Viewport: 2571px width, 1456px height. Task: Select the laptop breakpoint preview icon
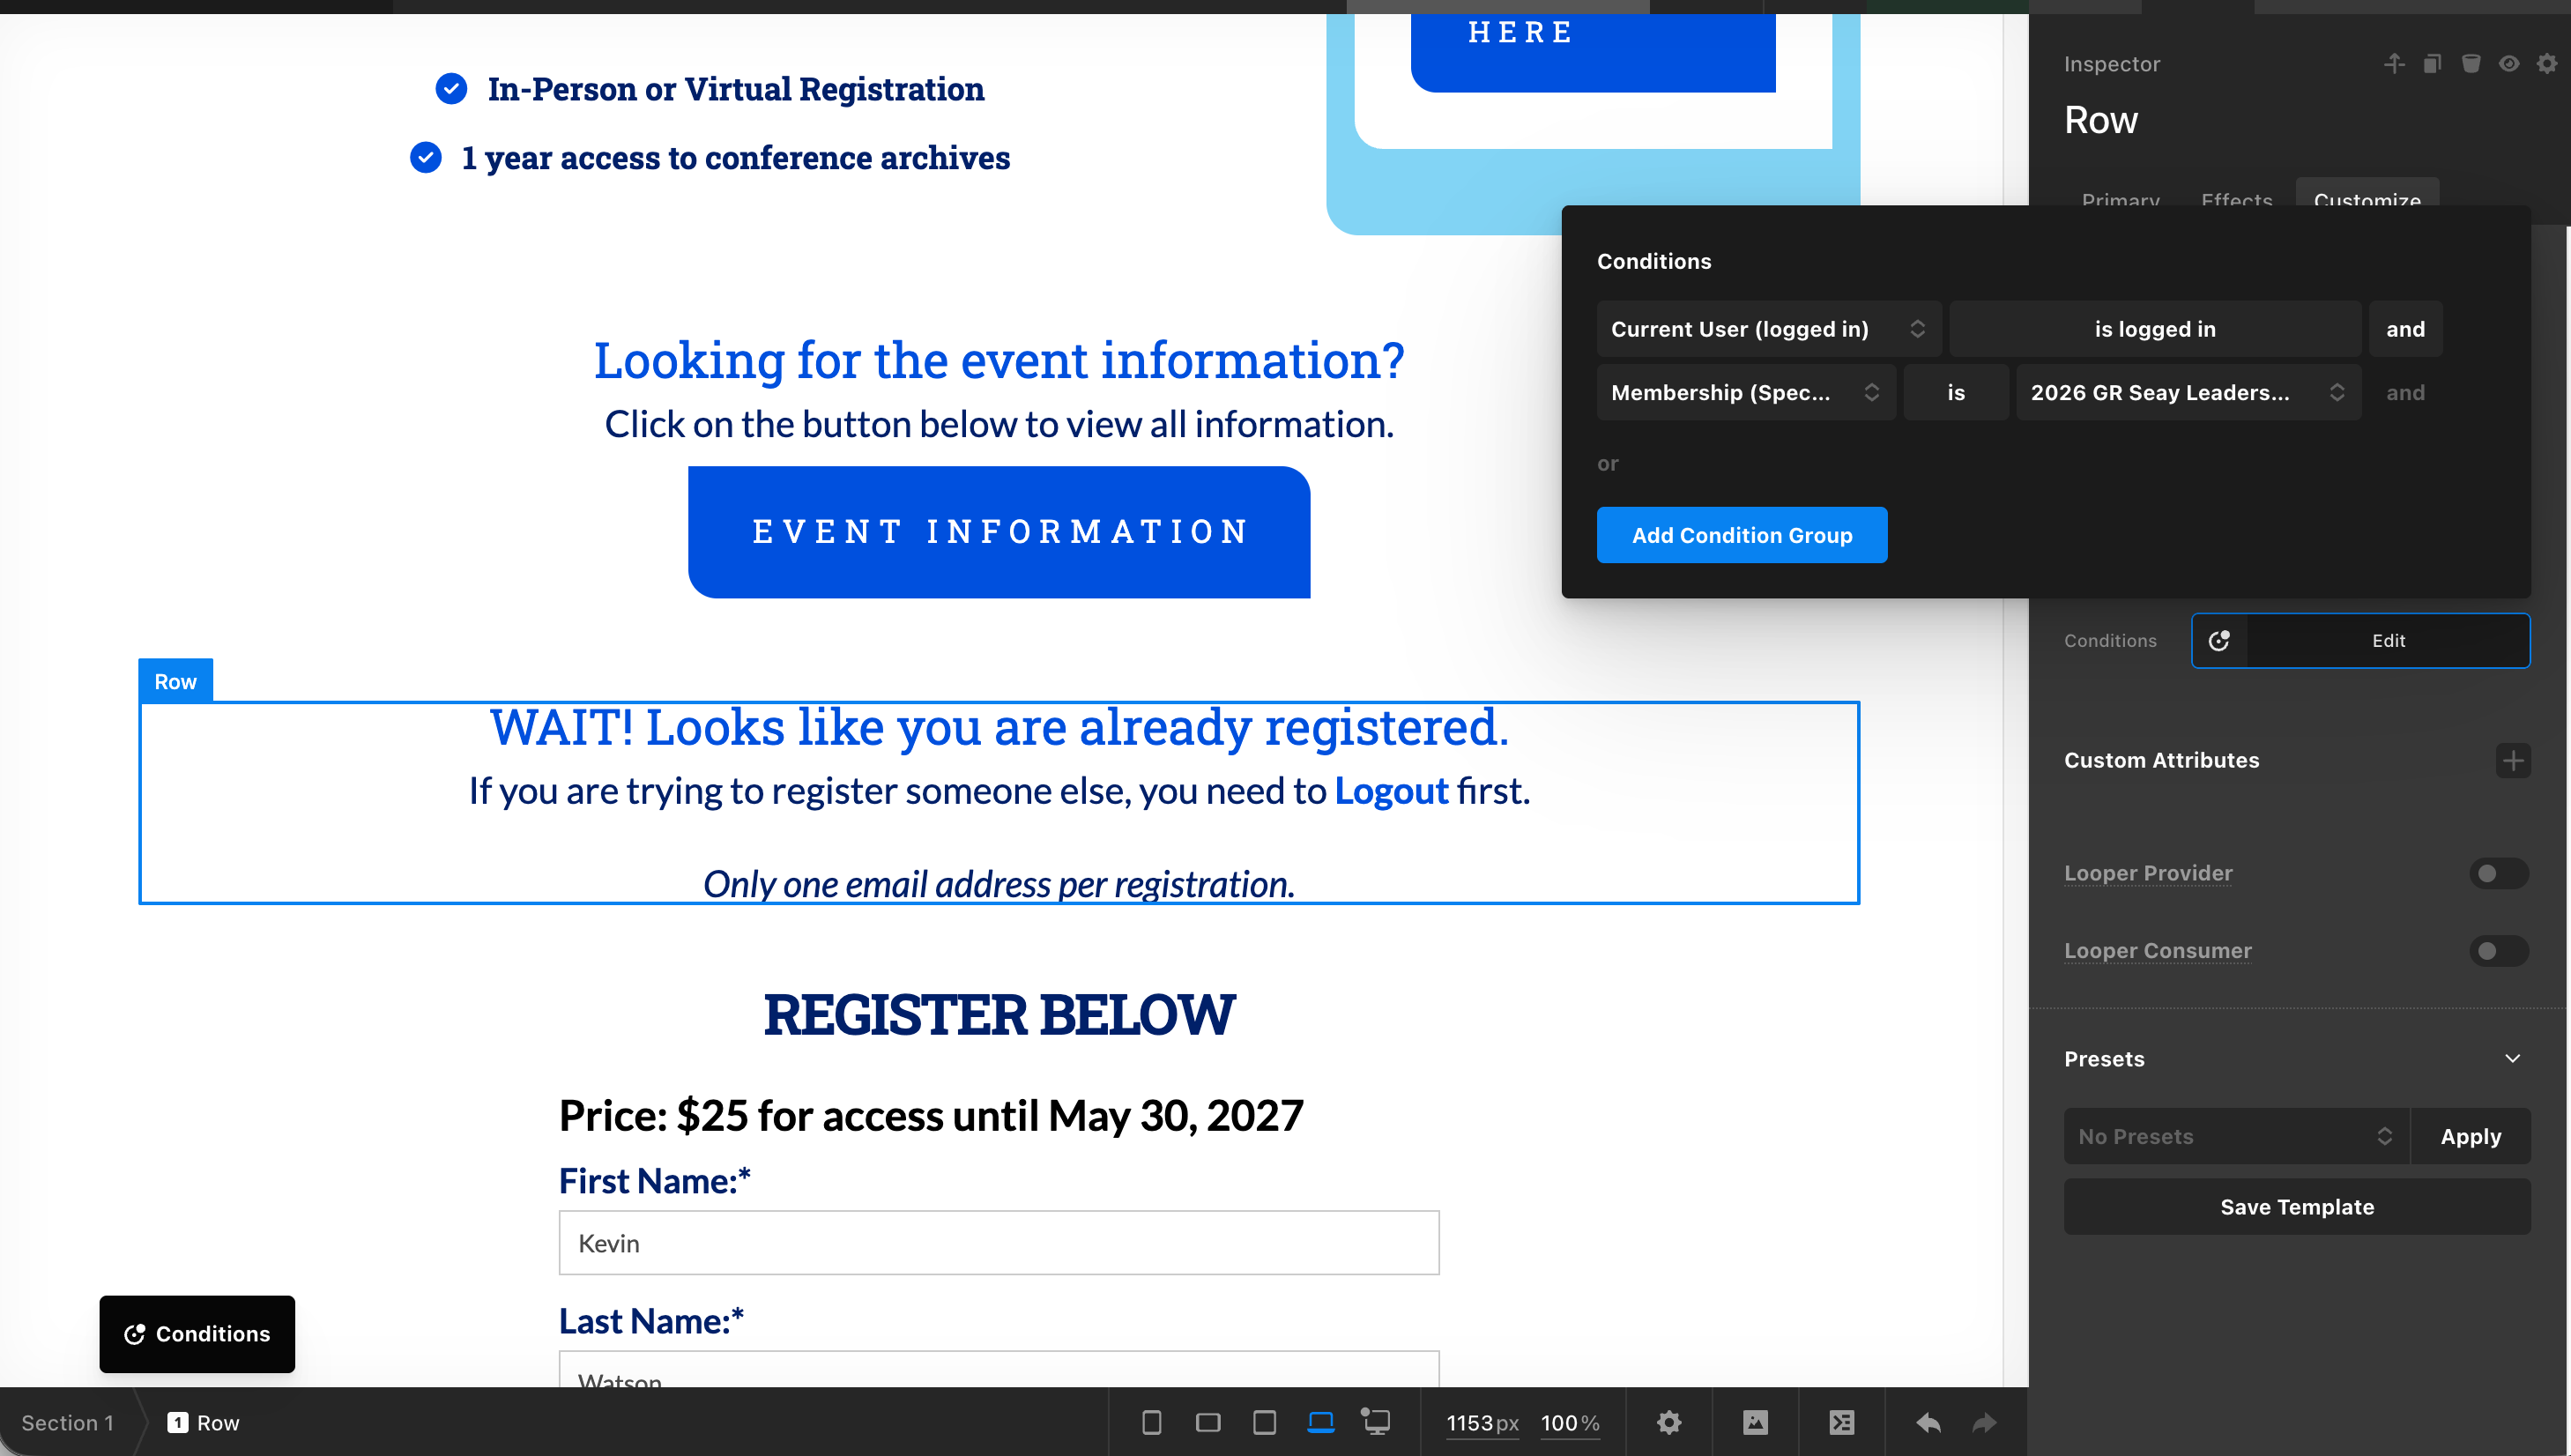point(1321,1422)
